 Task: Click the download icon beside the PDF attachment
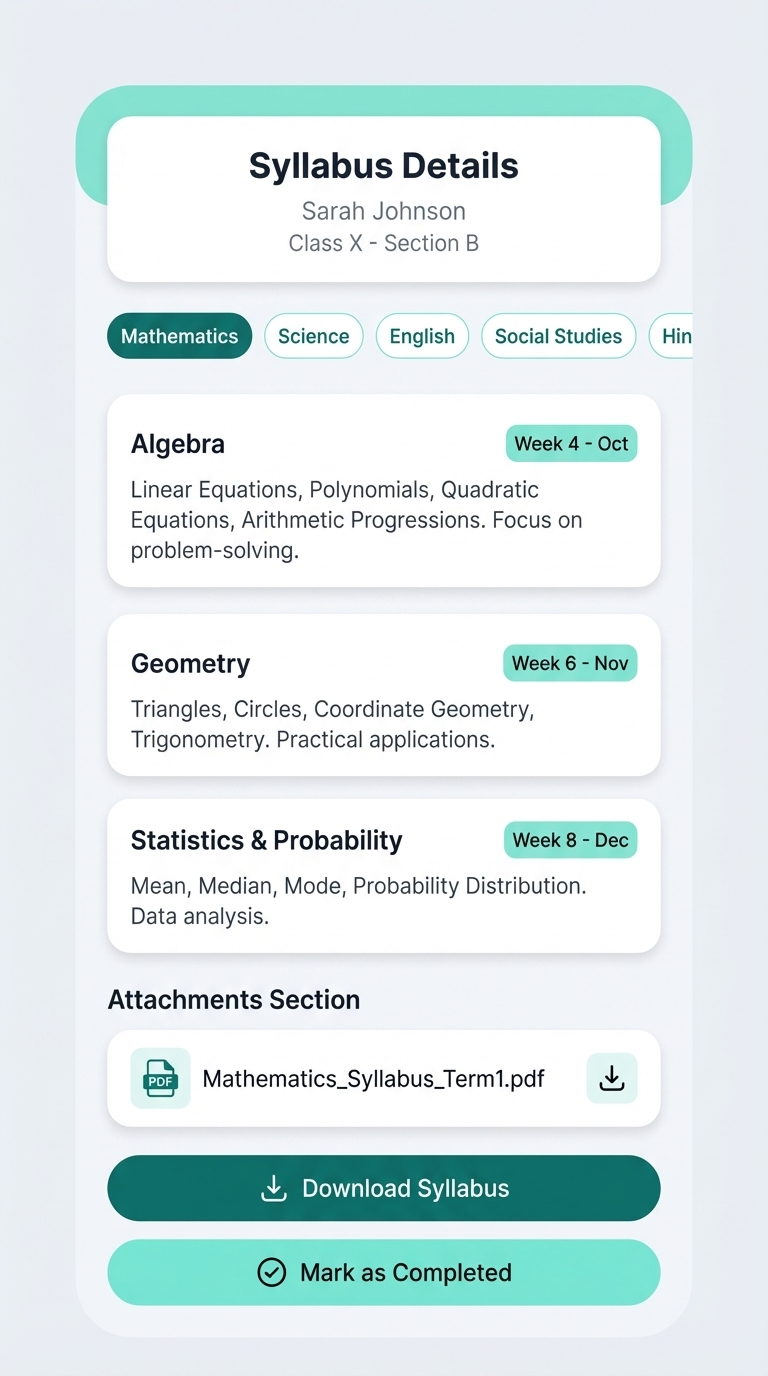[x=611, y=1078]
